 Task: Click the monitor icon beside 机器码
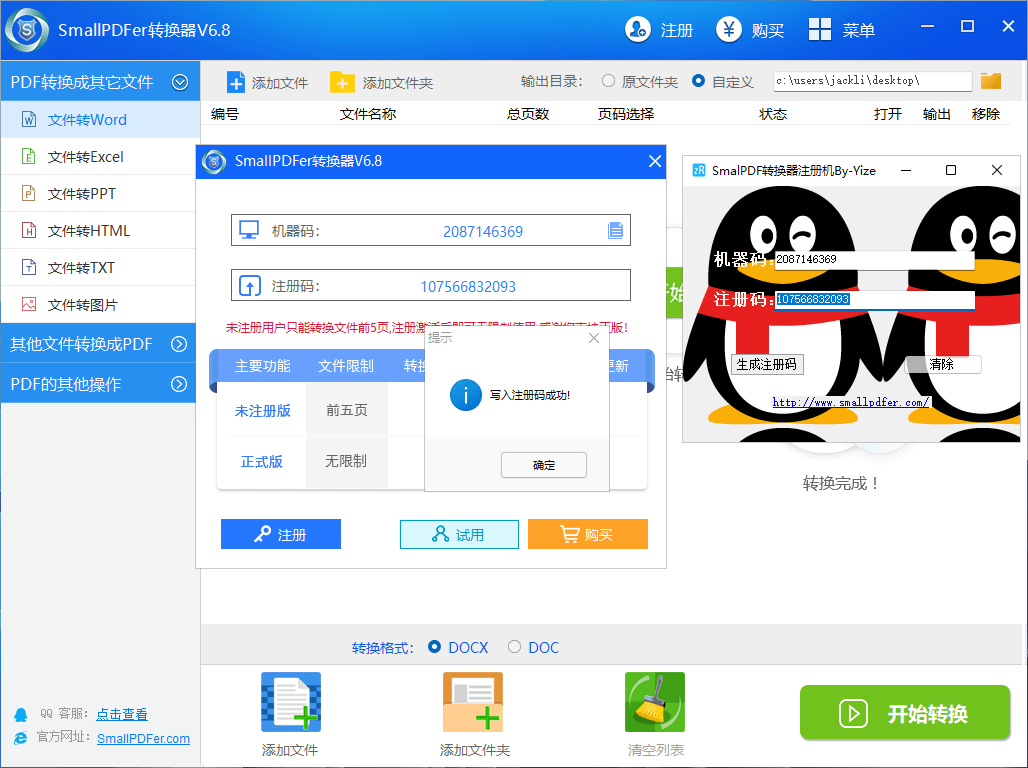(x=249, y=230)
